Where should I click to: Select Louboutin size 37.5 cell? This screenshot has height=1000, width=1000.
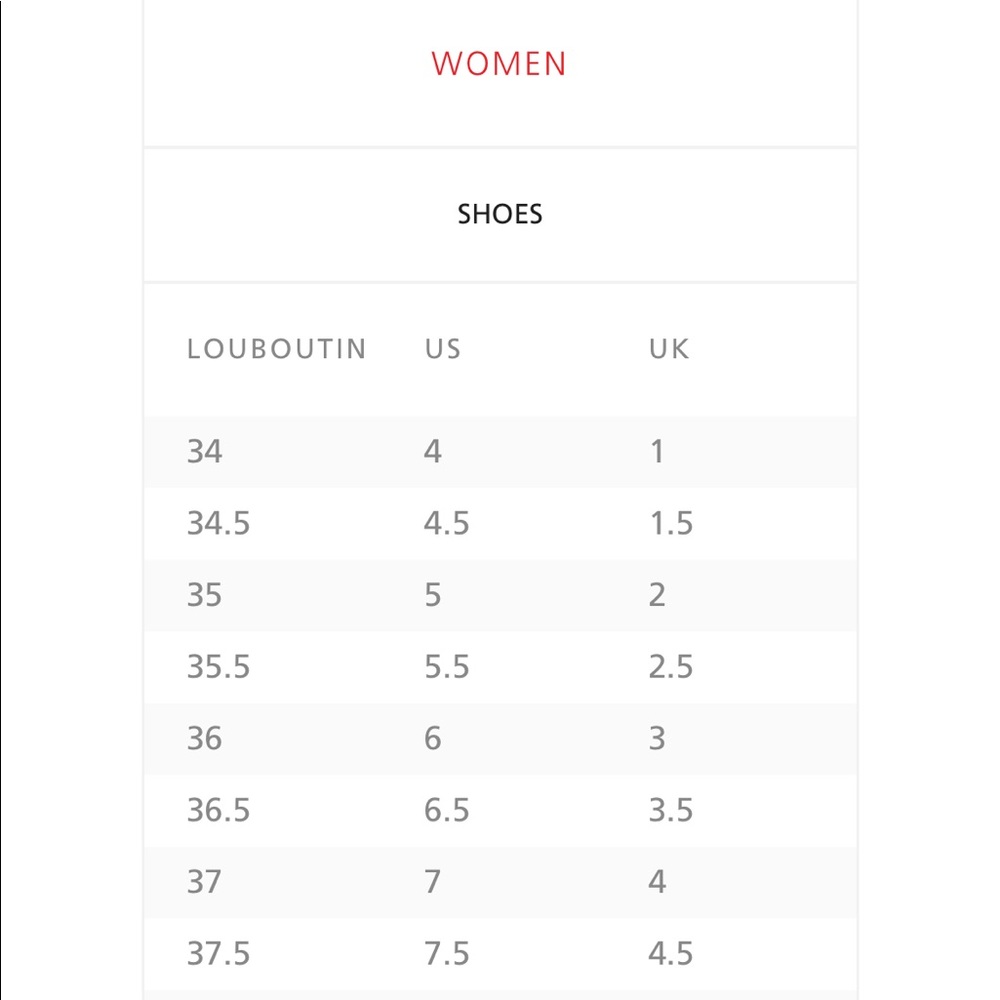pyautogui.click(x=218, y=954)
